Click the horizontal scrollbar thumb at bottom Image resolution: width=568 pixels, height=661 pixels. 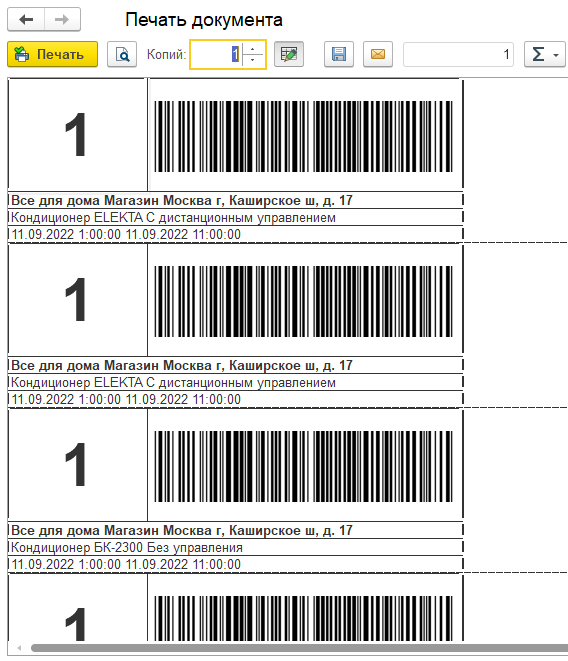click(x=299, y=648)
